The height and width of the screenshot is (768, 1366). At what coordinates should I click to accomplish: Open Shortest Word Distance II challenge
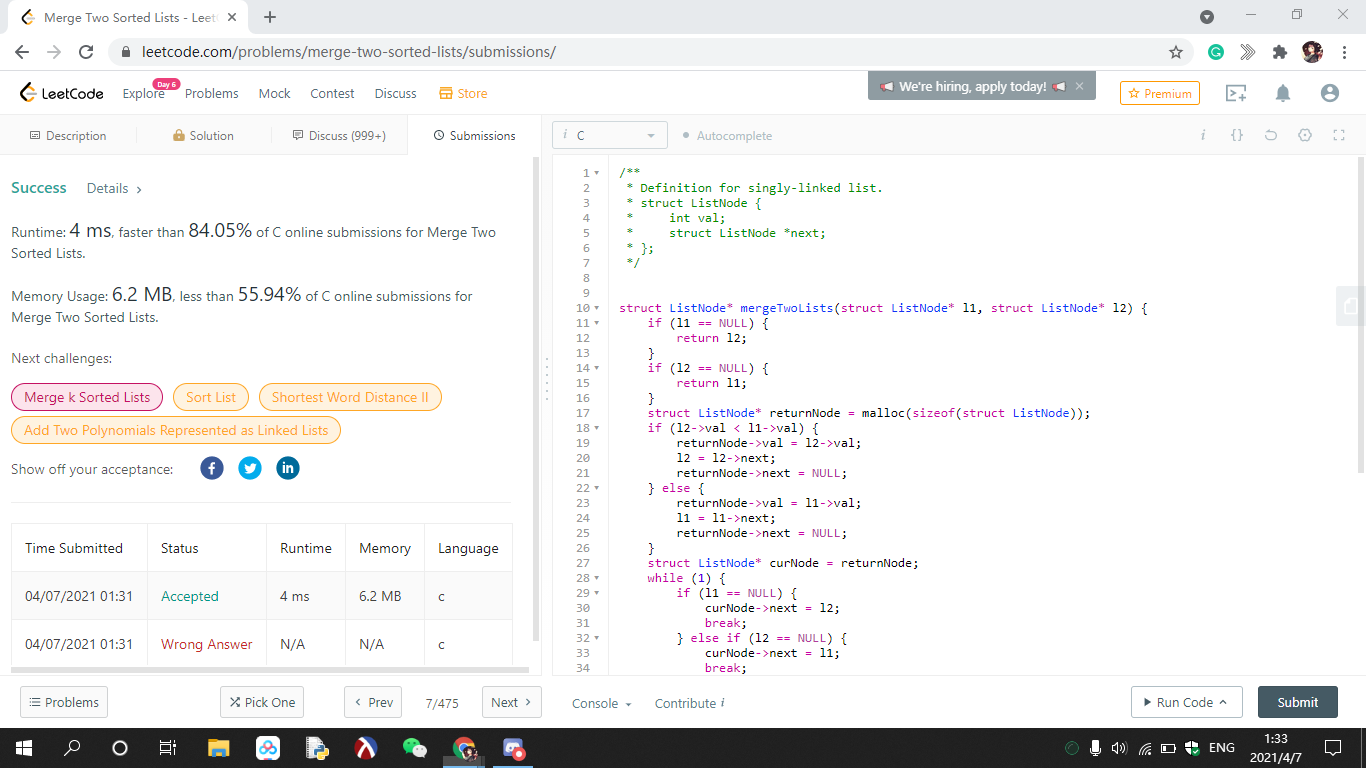coord(350,397)
